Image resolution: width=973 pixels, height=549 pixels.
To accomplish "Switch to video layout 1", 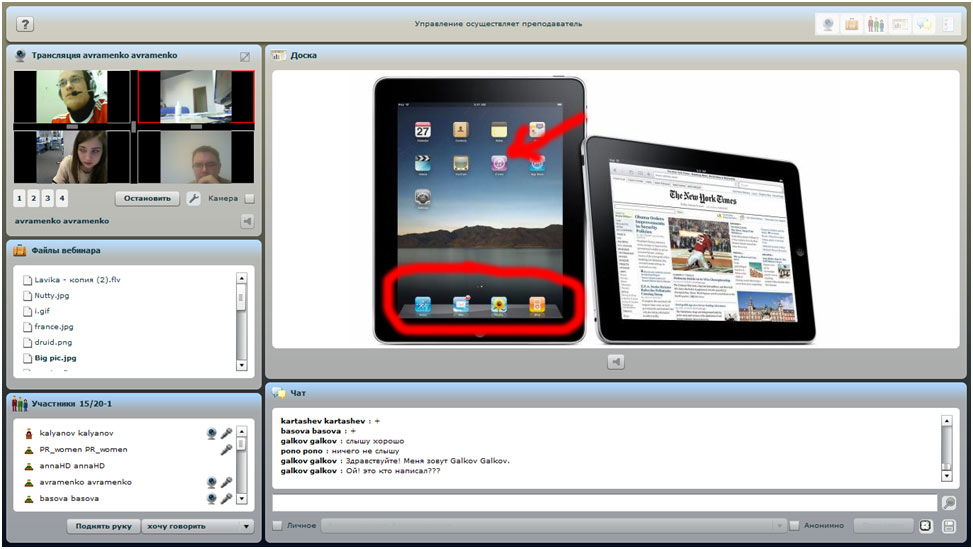I will (x=19, y=199).
